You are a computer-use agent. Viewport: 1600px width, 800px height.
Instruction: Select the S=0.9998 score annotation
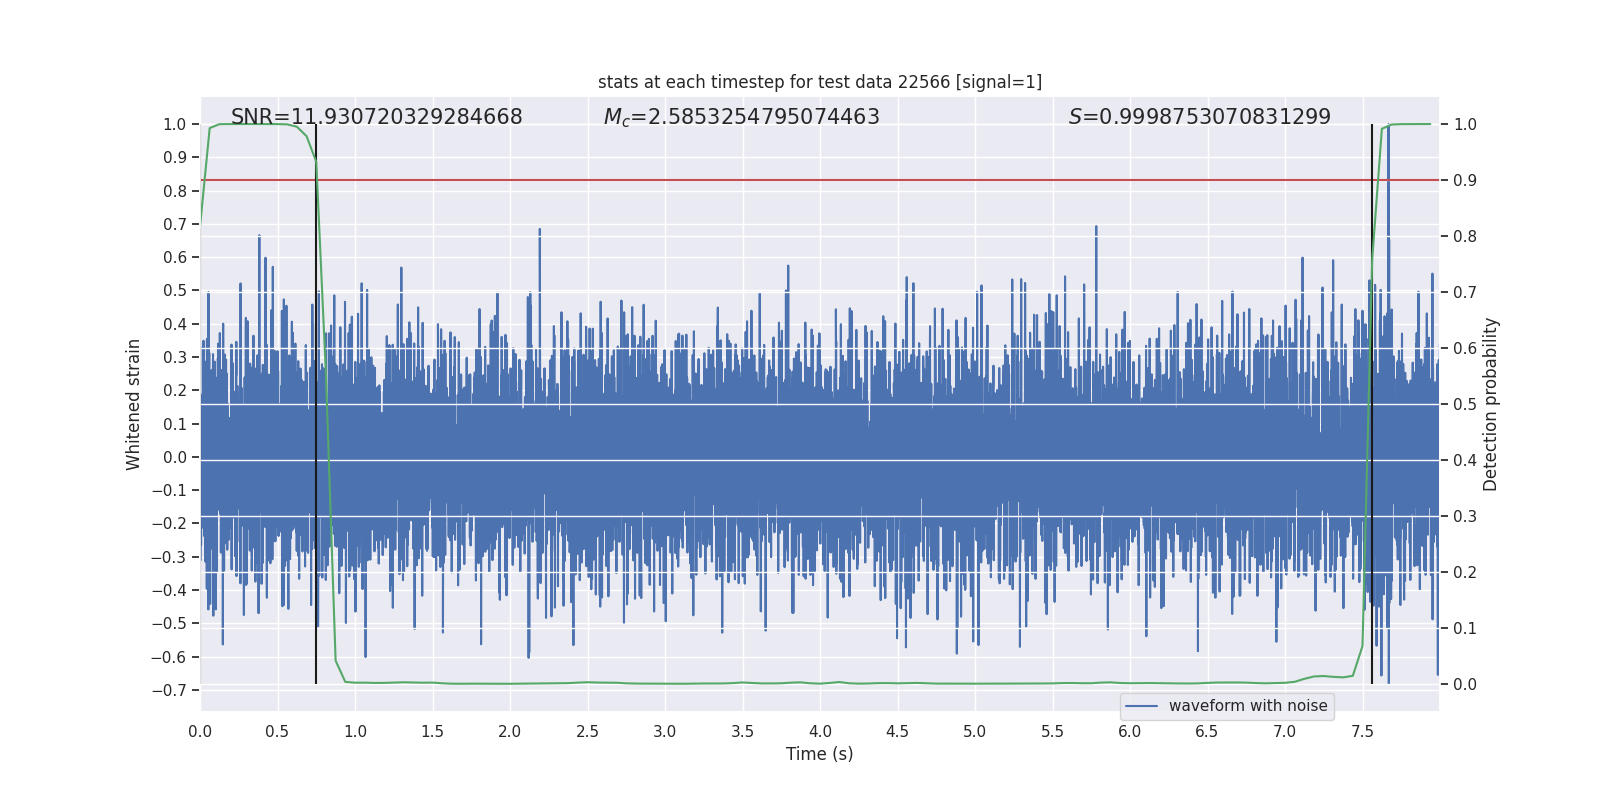click(1199, 117)
